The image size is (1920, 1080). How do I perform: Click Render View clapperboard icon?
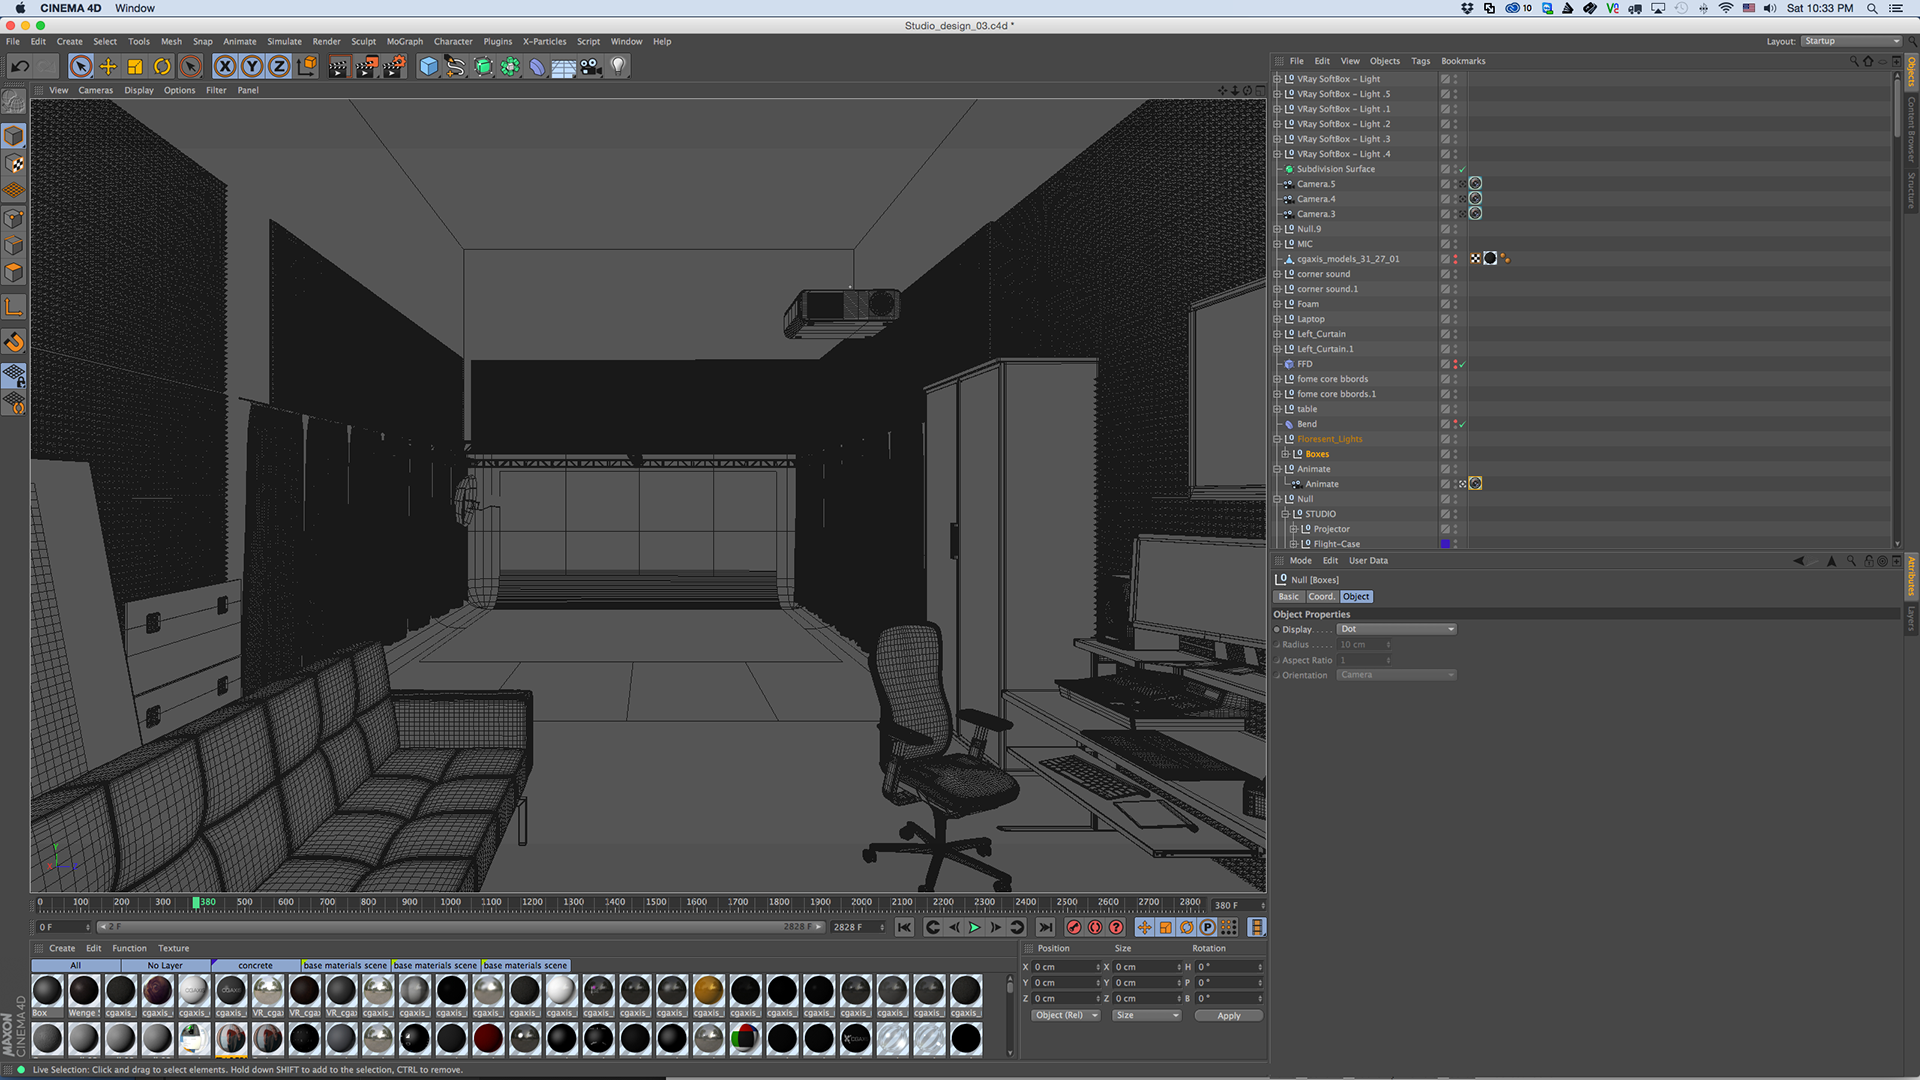[338, 66]
